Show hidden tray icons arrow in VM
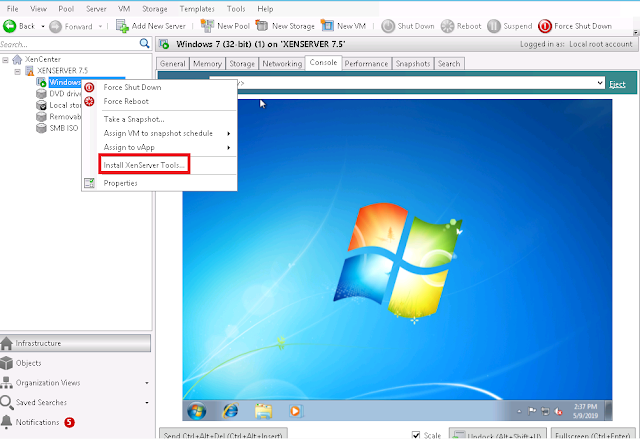Screen dimensions: 640x439 pos(519,411)
